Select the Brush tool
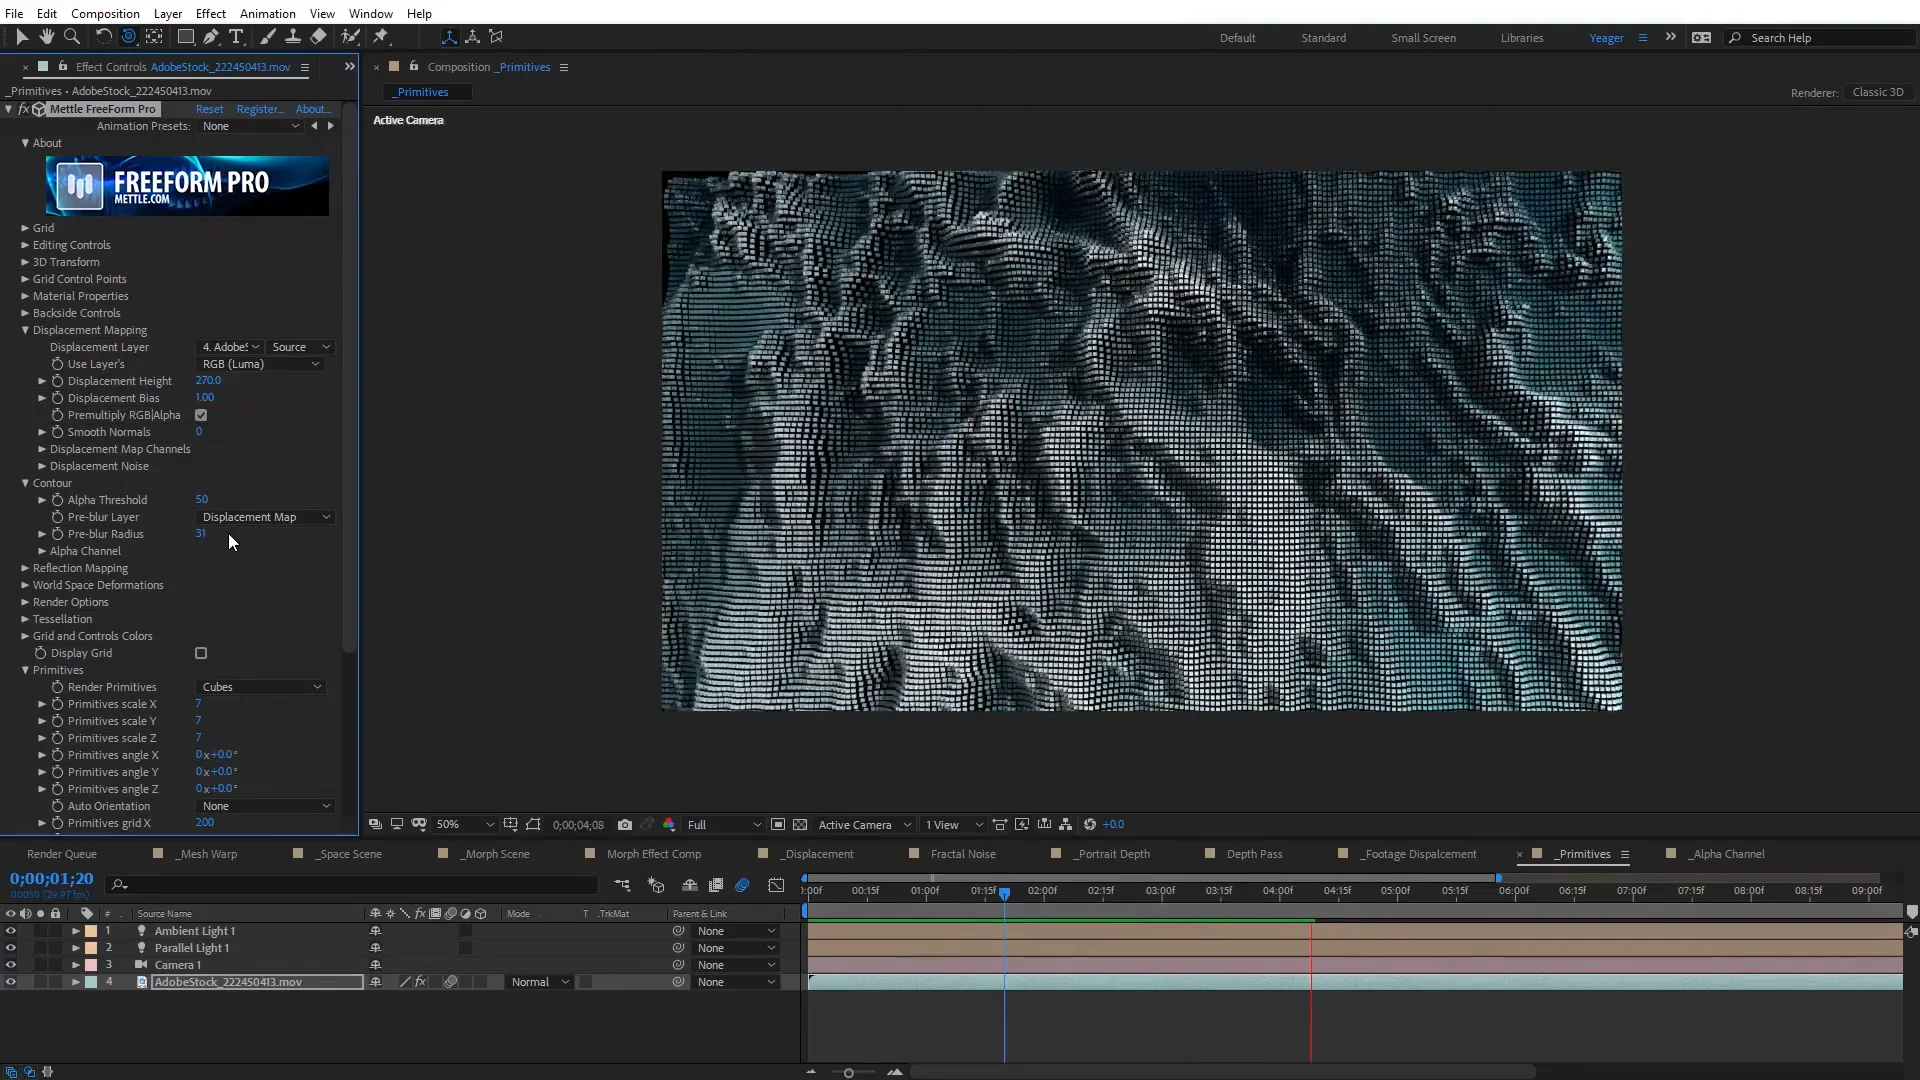The image size is (1920, 1080). (x=267, y=37)
